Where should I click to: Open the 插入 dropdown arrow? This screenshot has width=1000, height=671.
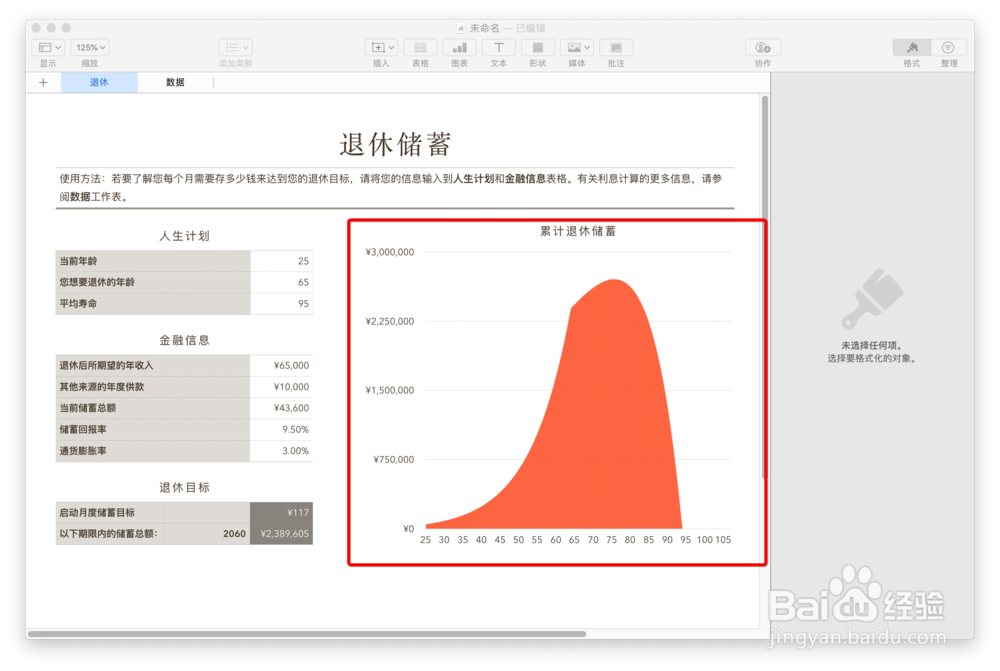coord(390,47)
